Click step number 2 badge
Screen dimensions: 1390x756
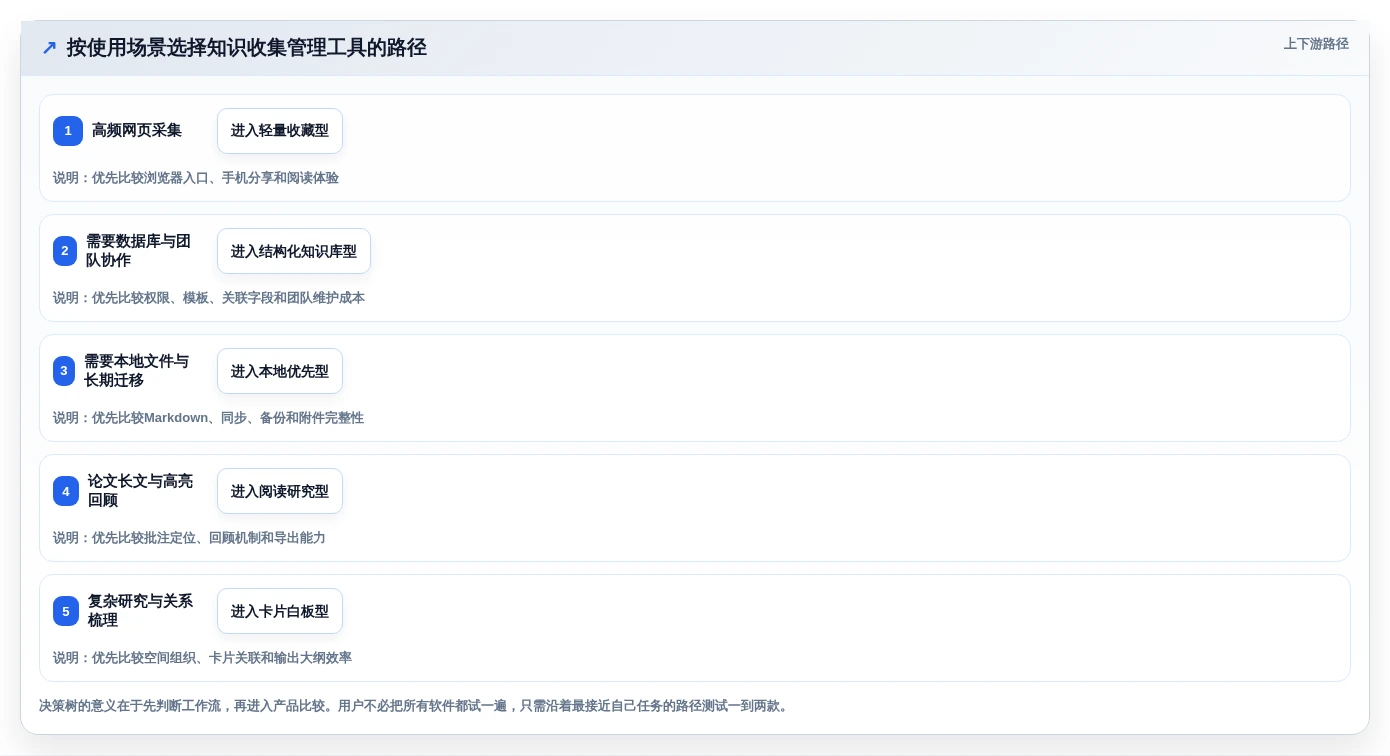click(65, 251)
